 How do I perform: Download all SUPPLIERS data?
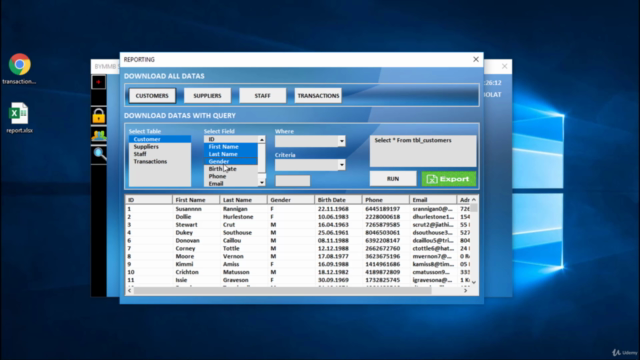tap(207, 96)
